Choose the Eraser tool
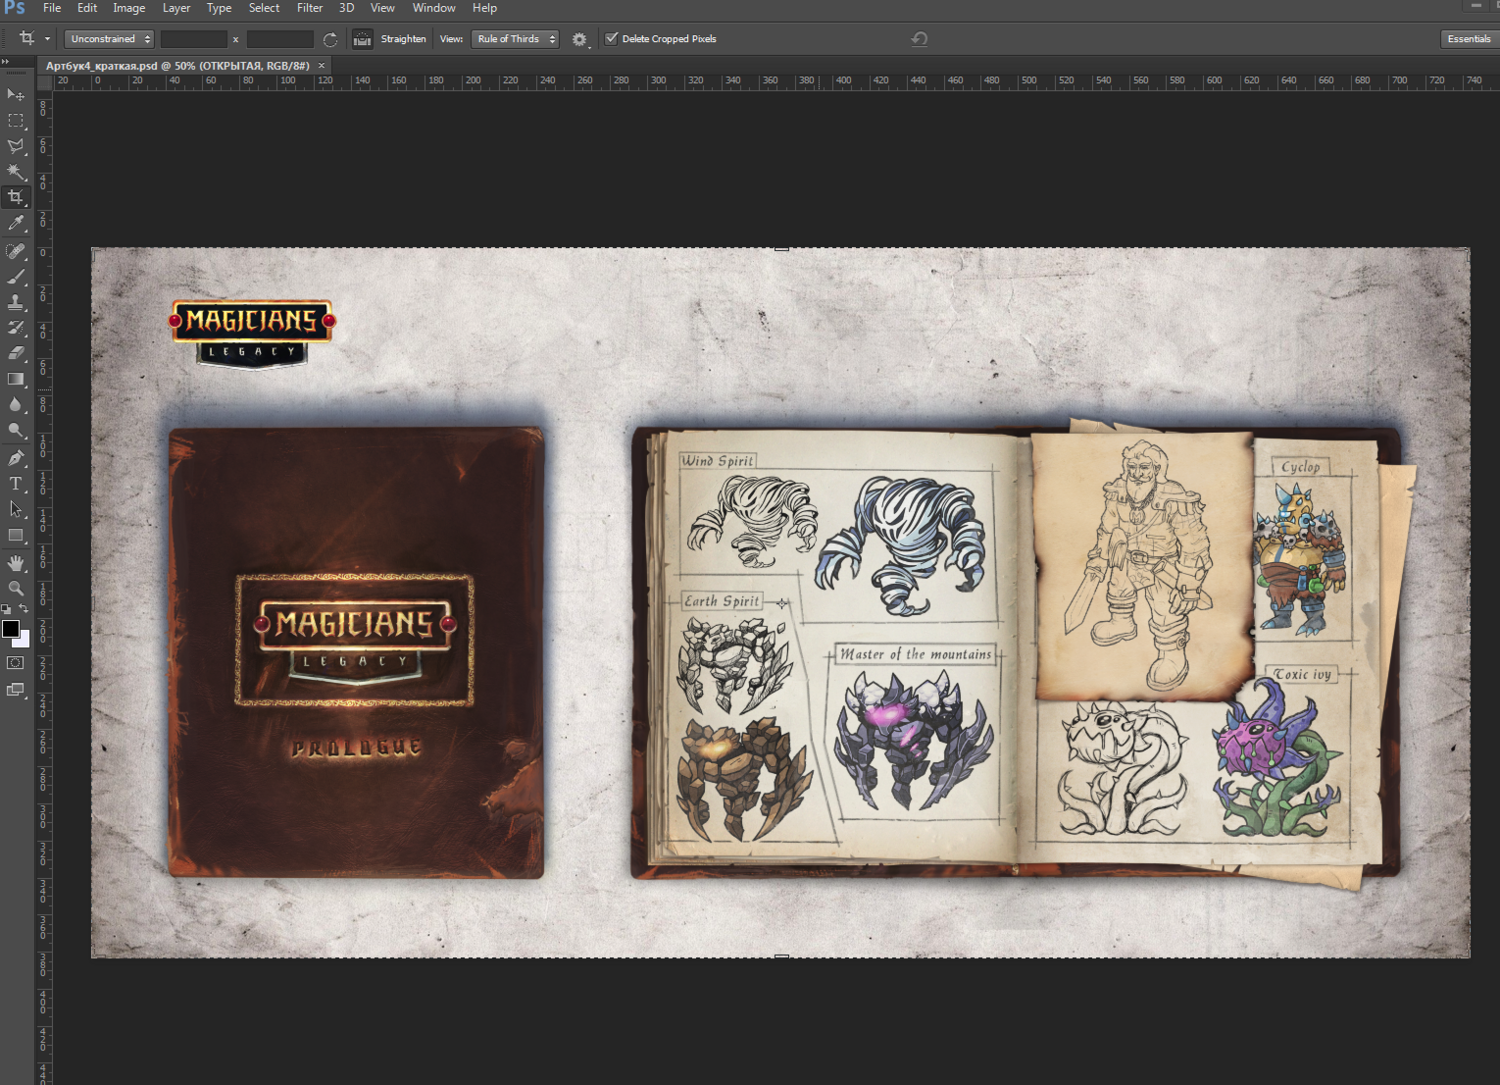Viewport: 1500px width, 1085px height. pyautogui.click(x=16, y=353)
